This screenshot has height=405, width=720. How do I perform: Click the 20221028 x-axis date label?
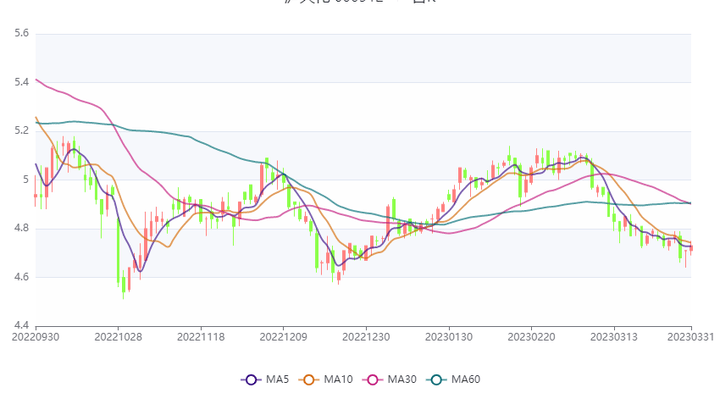[x=118, y=339]
